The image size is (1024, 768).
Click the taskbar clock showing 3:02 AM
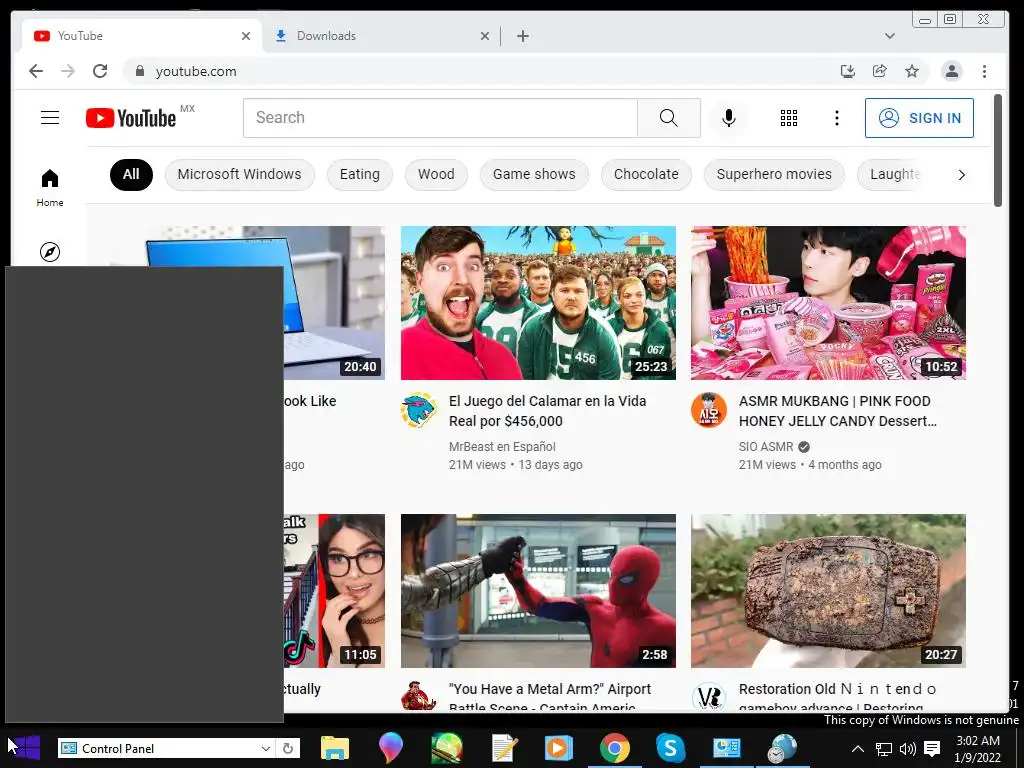point(978,749)
